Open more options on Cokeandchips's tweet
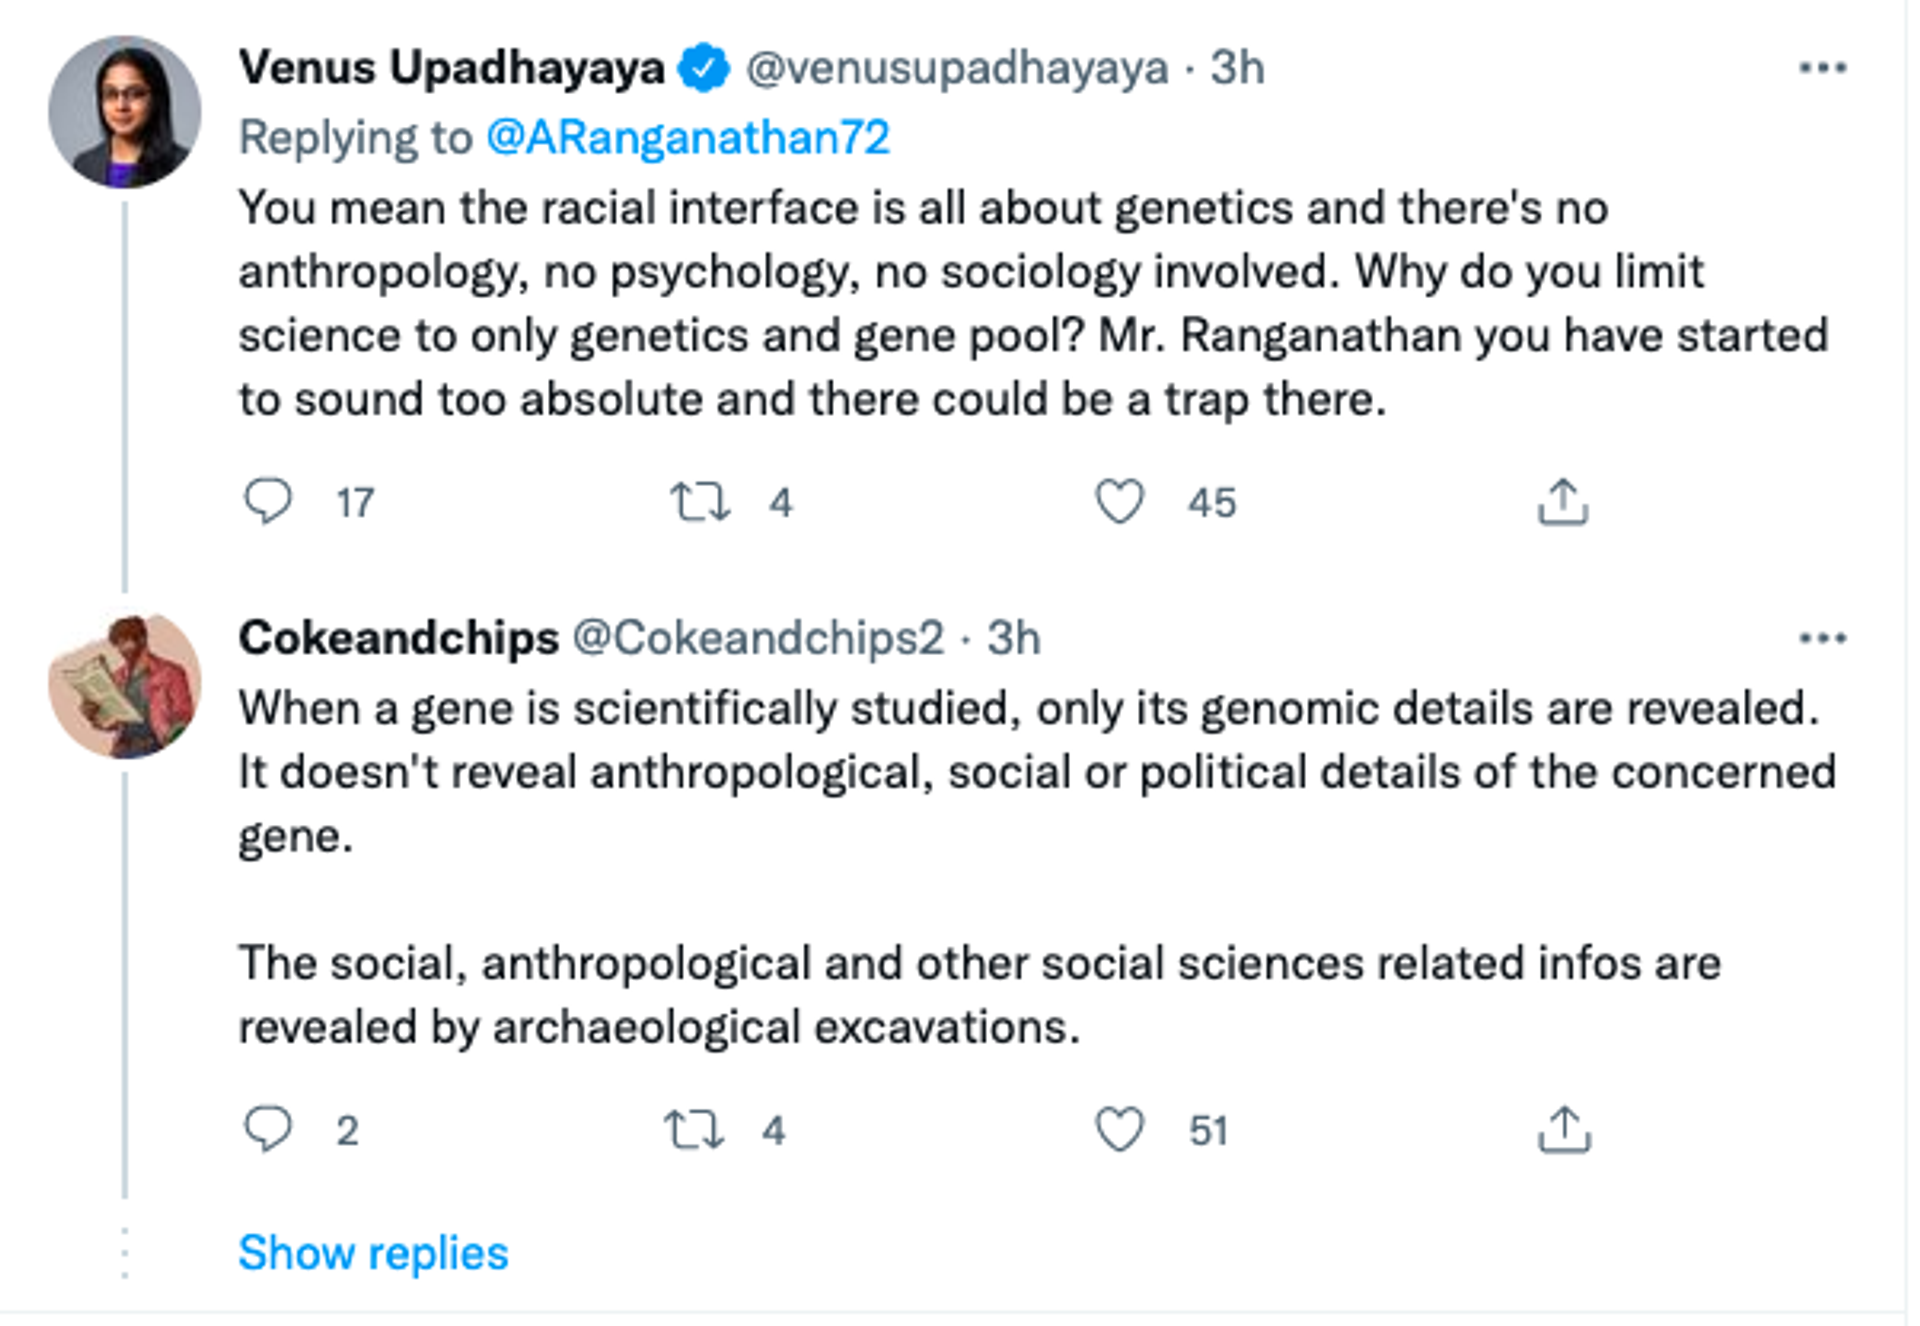The image size is (1920, 1326). [1822, 638]
